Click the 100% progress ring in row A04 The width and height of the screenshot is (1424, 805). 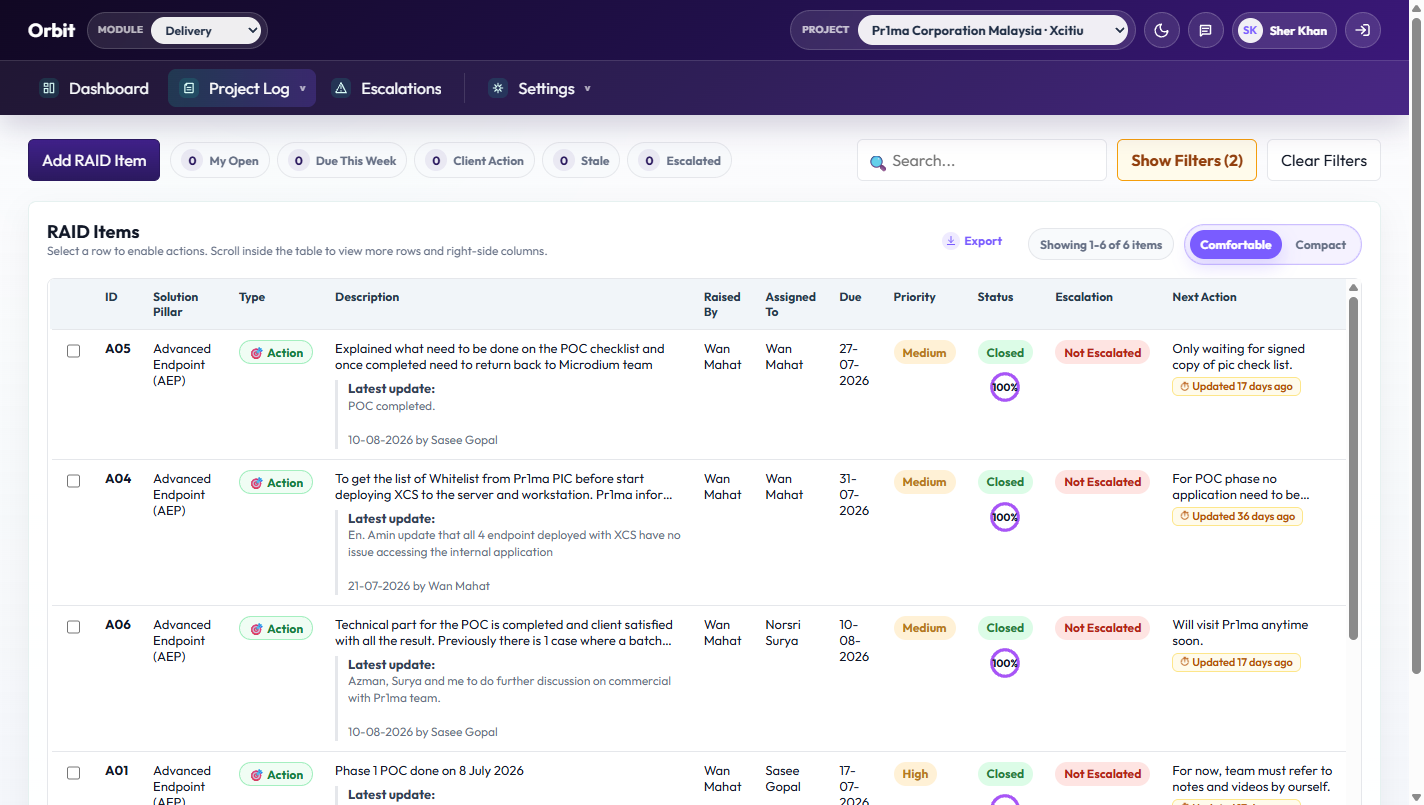(x=1005, y=517)
